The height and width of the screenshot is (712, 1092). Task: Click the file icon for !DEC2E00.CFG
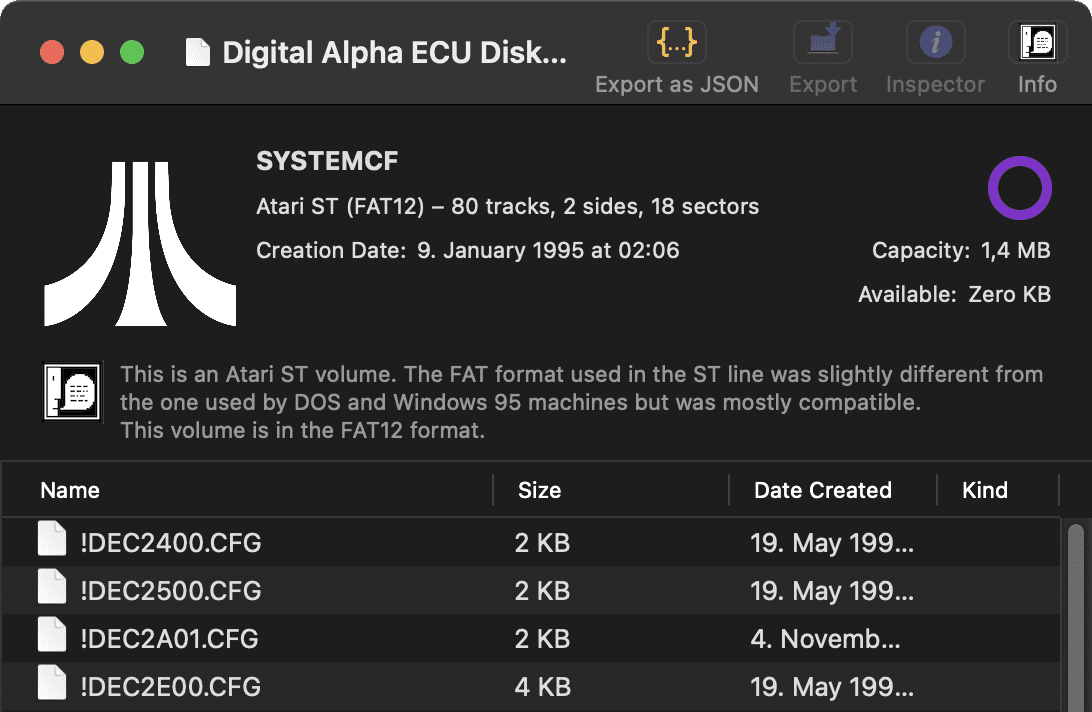point(52,687)
